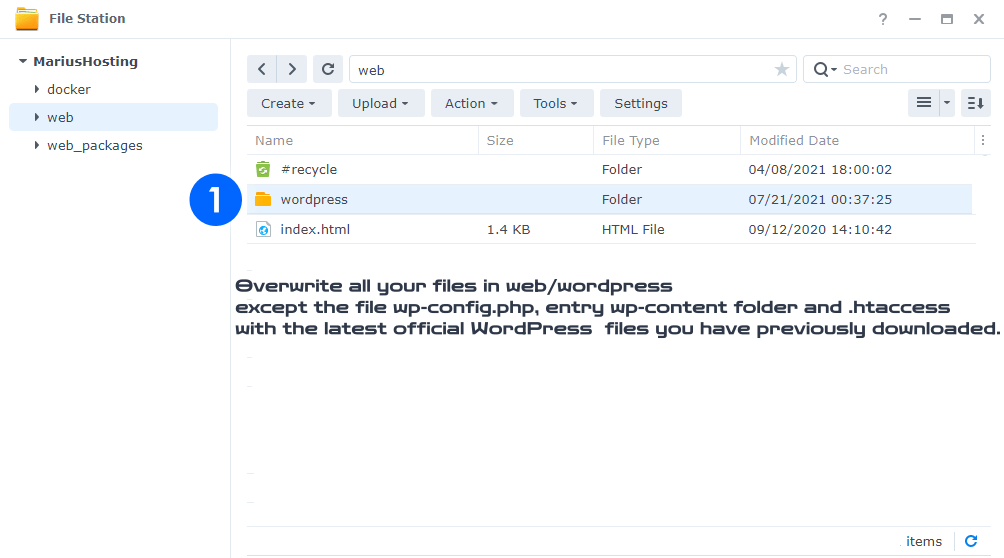Select the MariusHosting root label

coord(85,62)
